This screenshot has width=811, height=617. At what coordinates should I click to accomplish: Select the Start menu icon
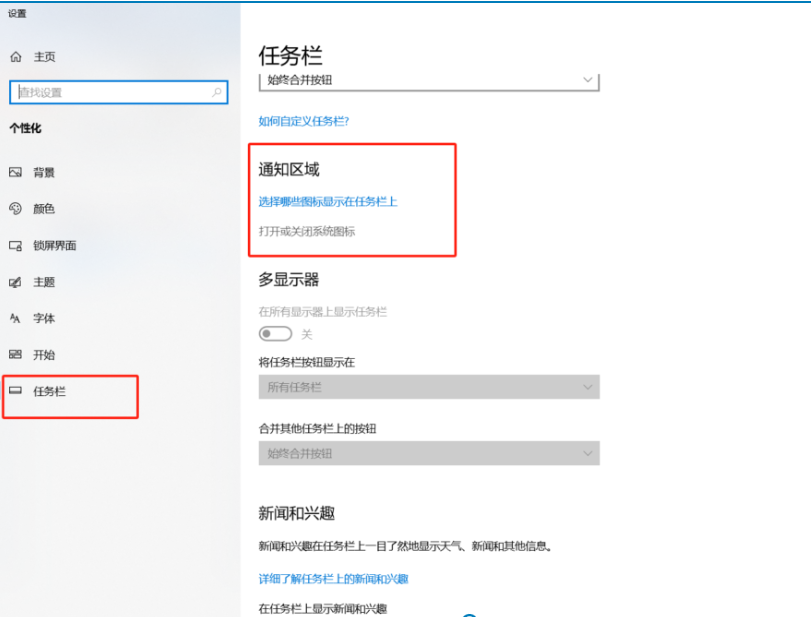point(15,354)
